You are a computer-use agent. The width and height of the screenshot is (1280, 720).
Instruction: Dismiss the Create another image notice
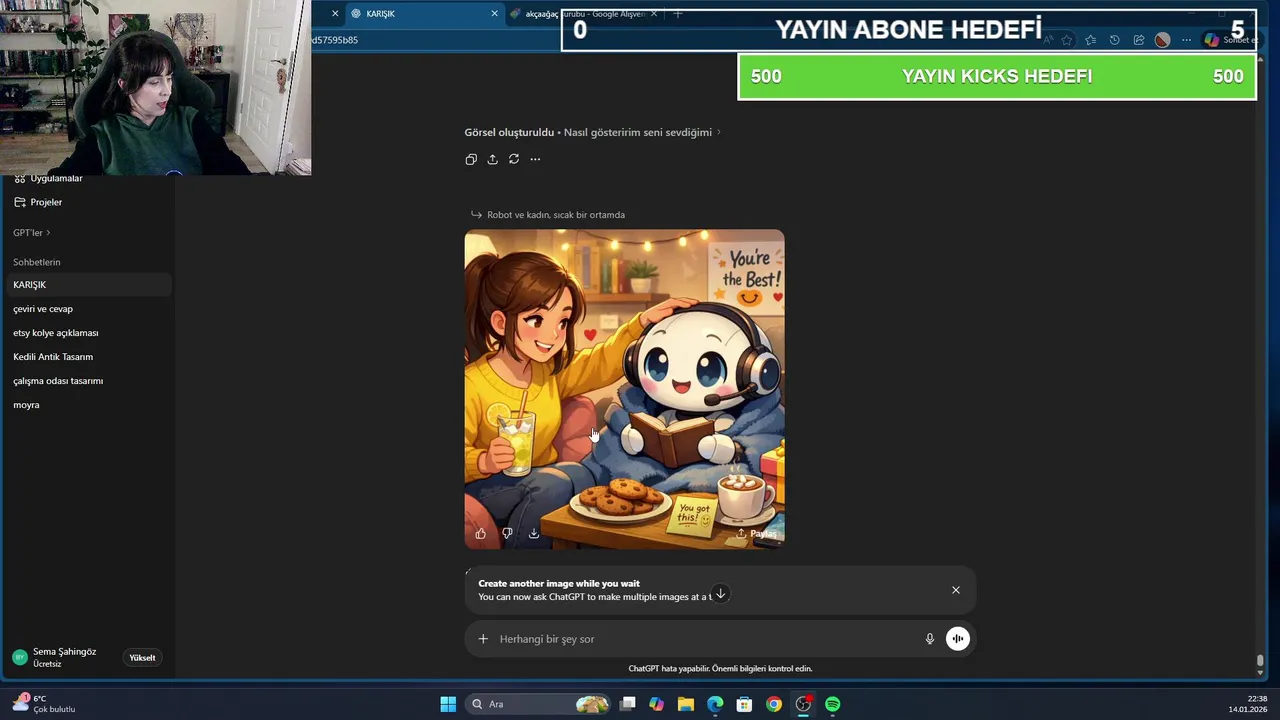[956, 590]
